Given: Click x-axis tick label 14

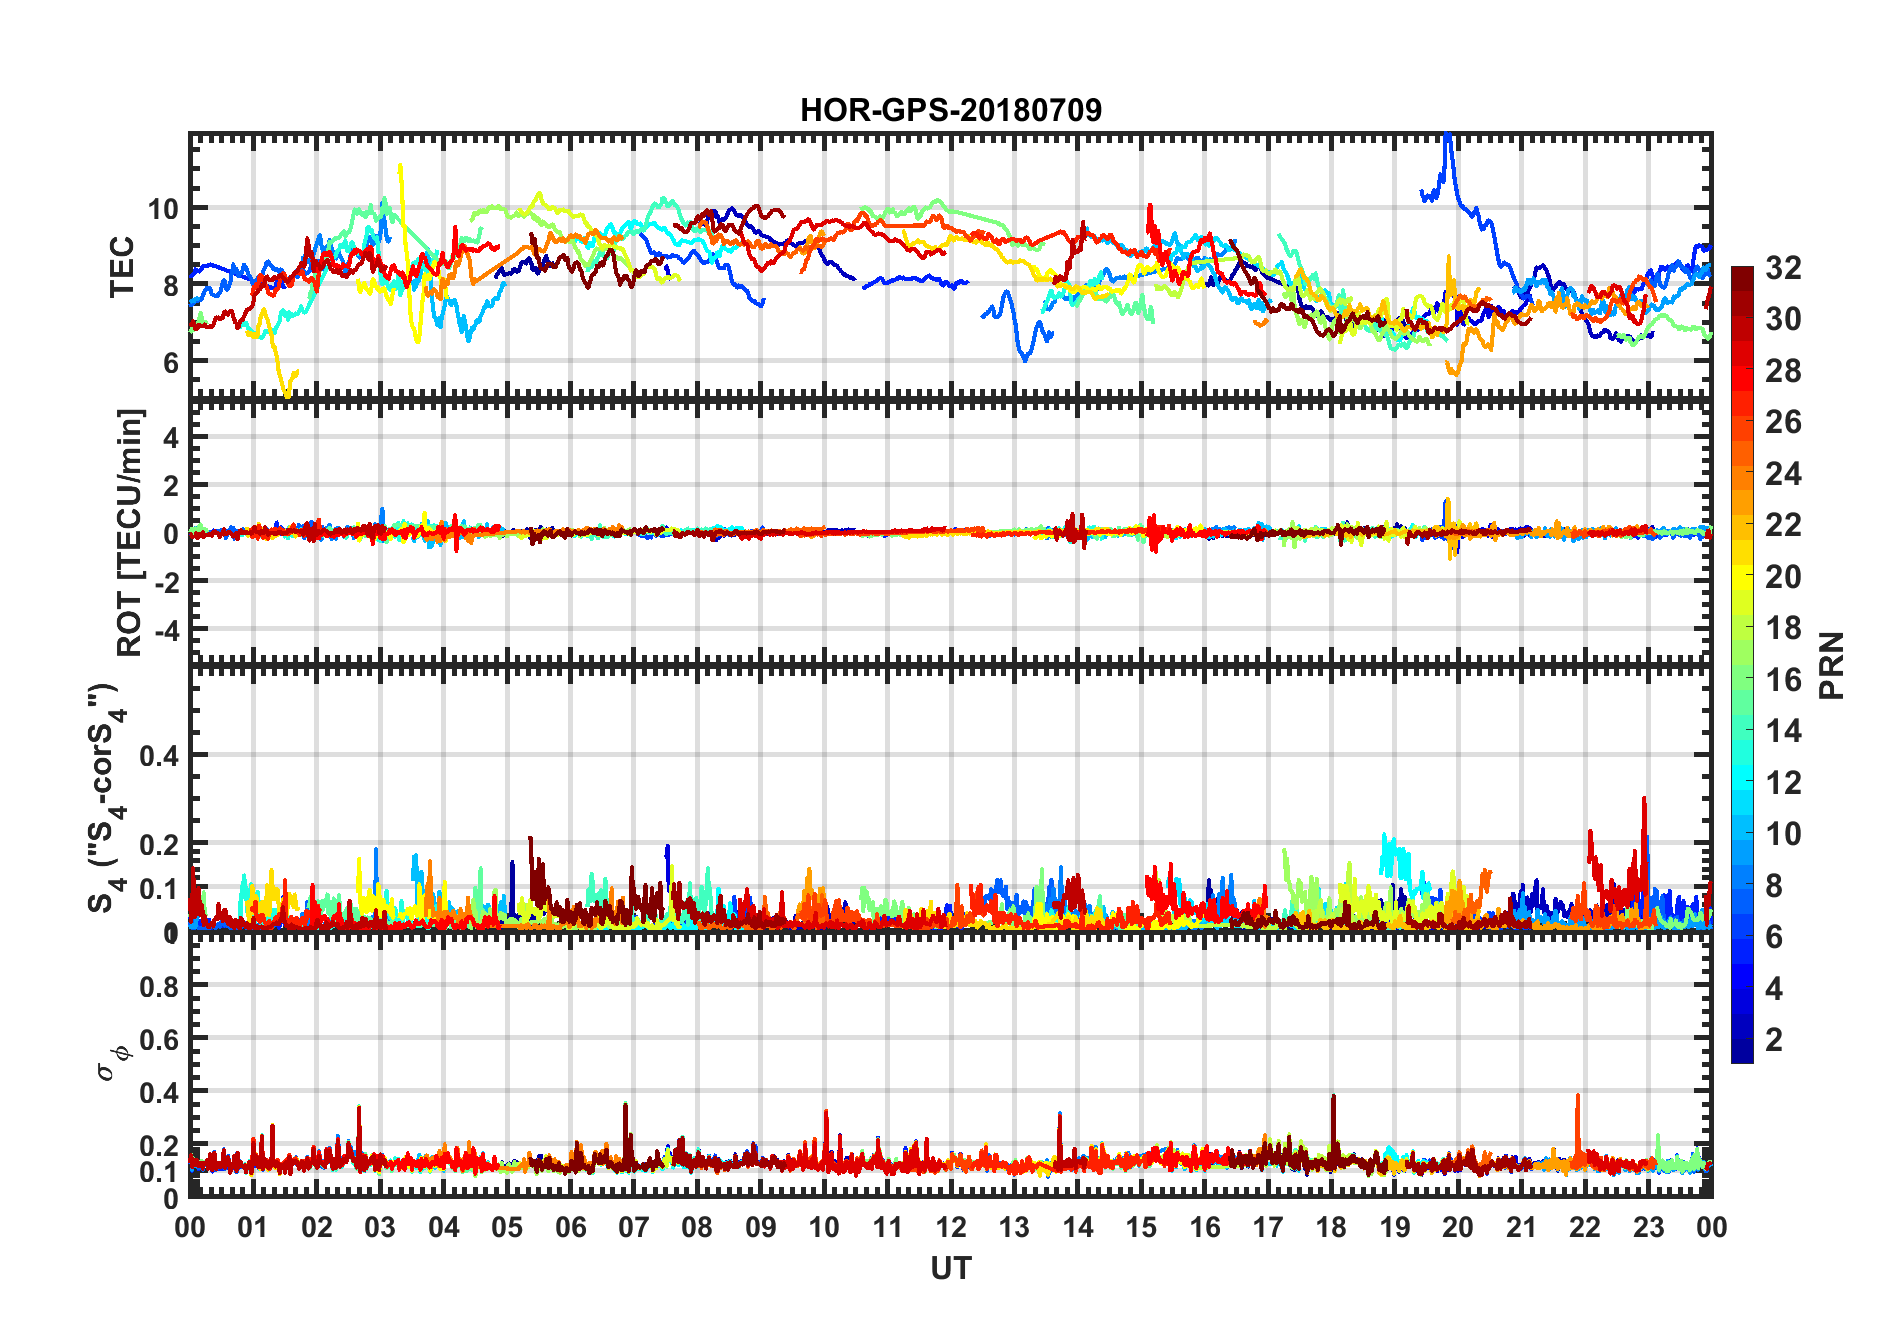Looking at the screenshot, I should click(x=1078, y=1228).
